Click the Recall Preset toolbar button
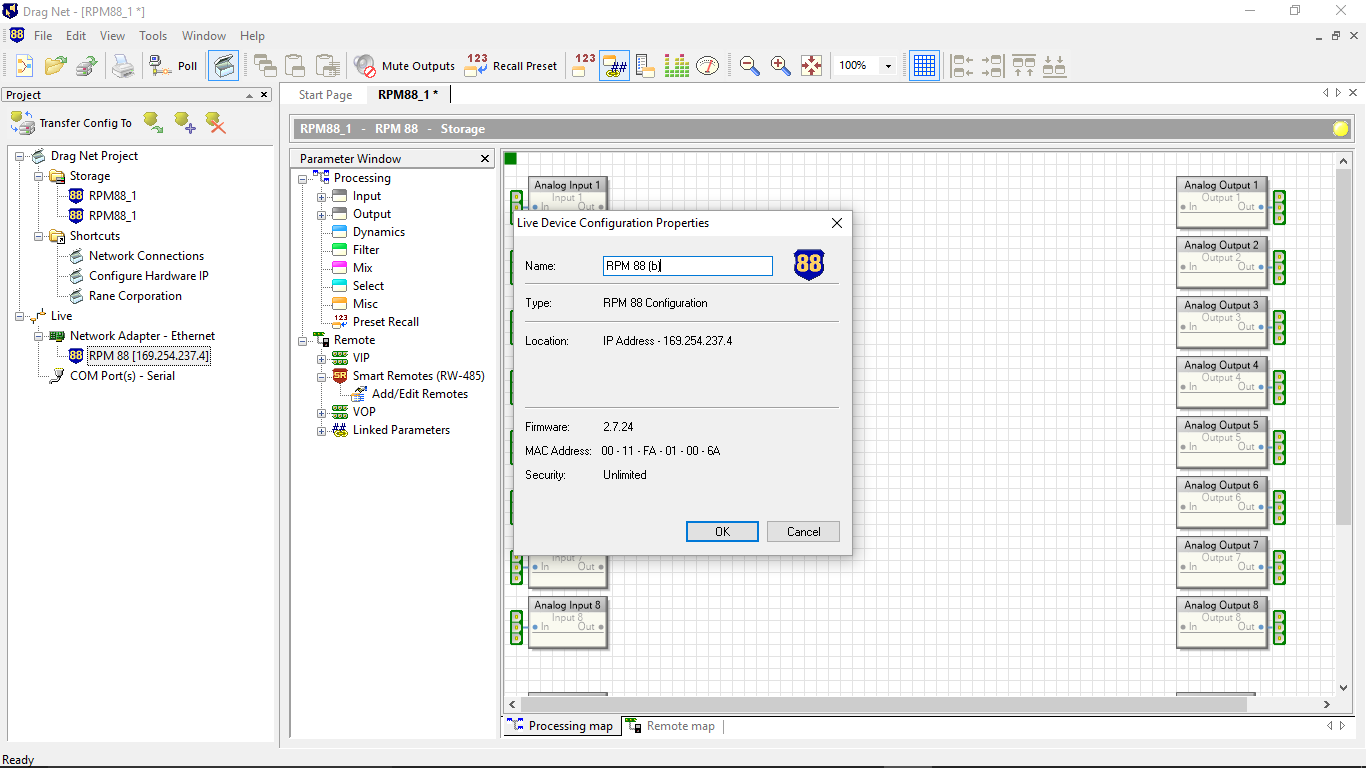This screenshot has height=768, width=1366. click(511, 66)
